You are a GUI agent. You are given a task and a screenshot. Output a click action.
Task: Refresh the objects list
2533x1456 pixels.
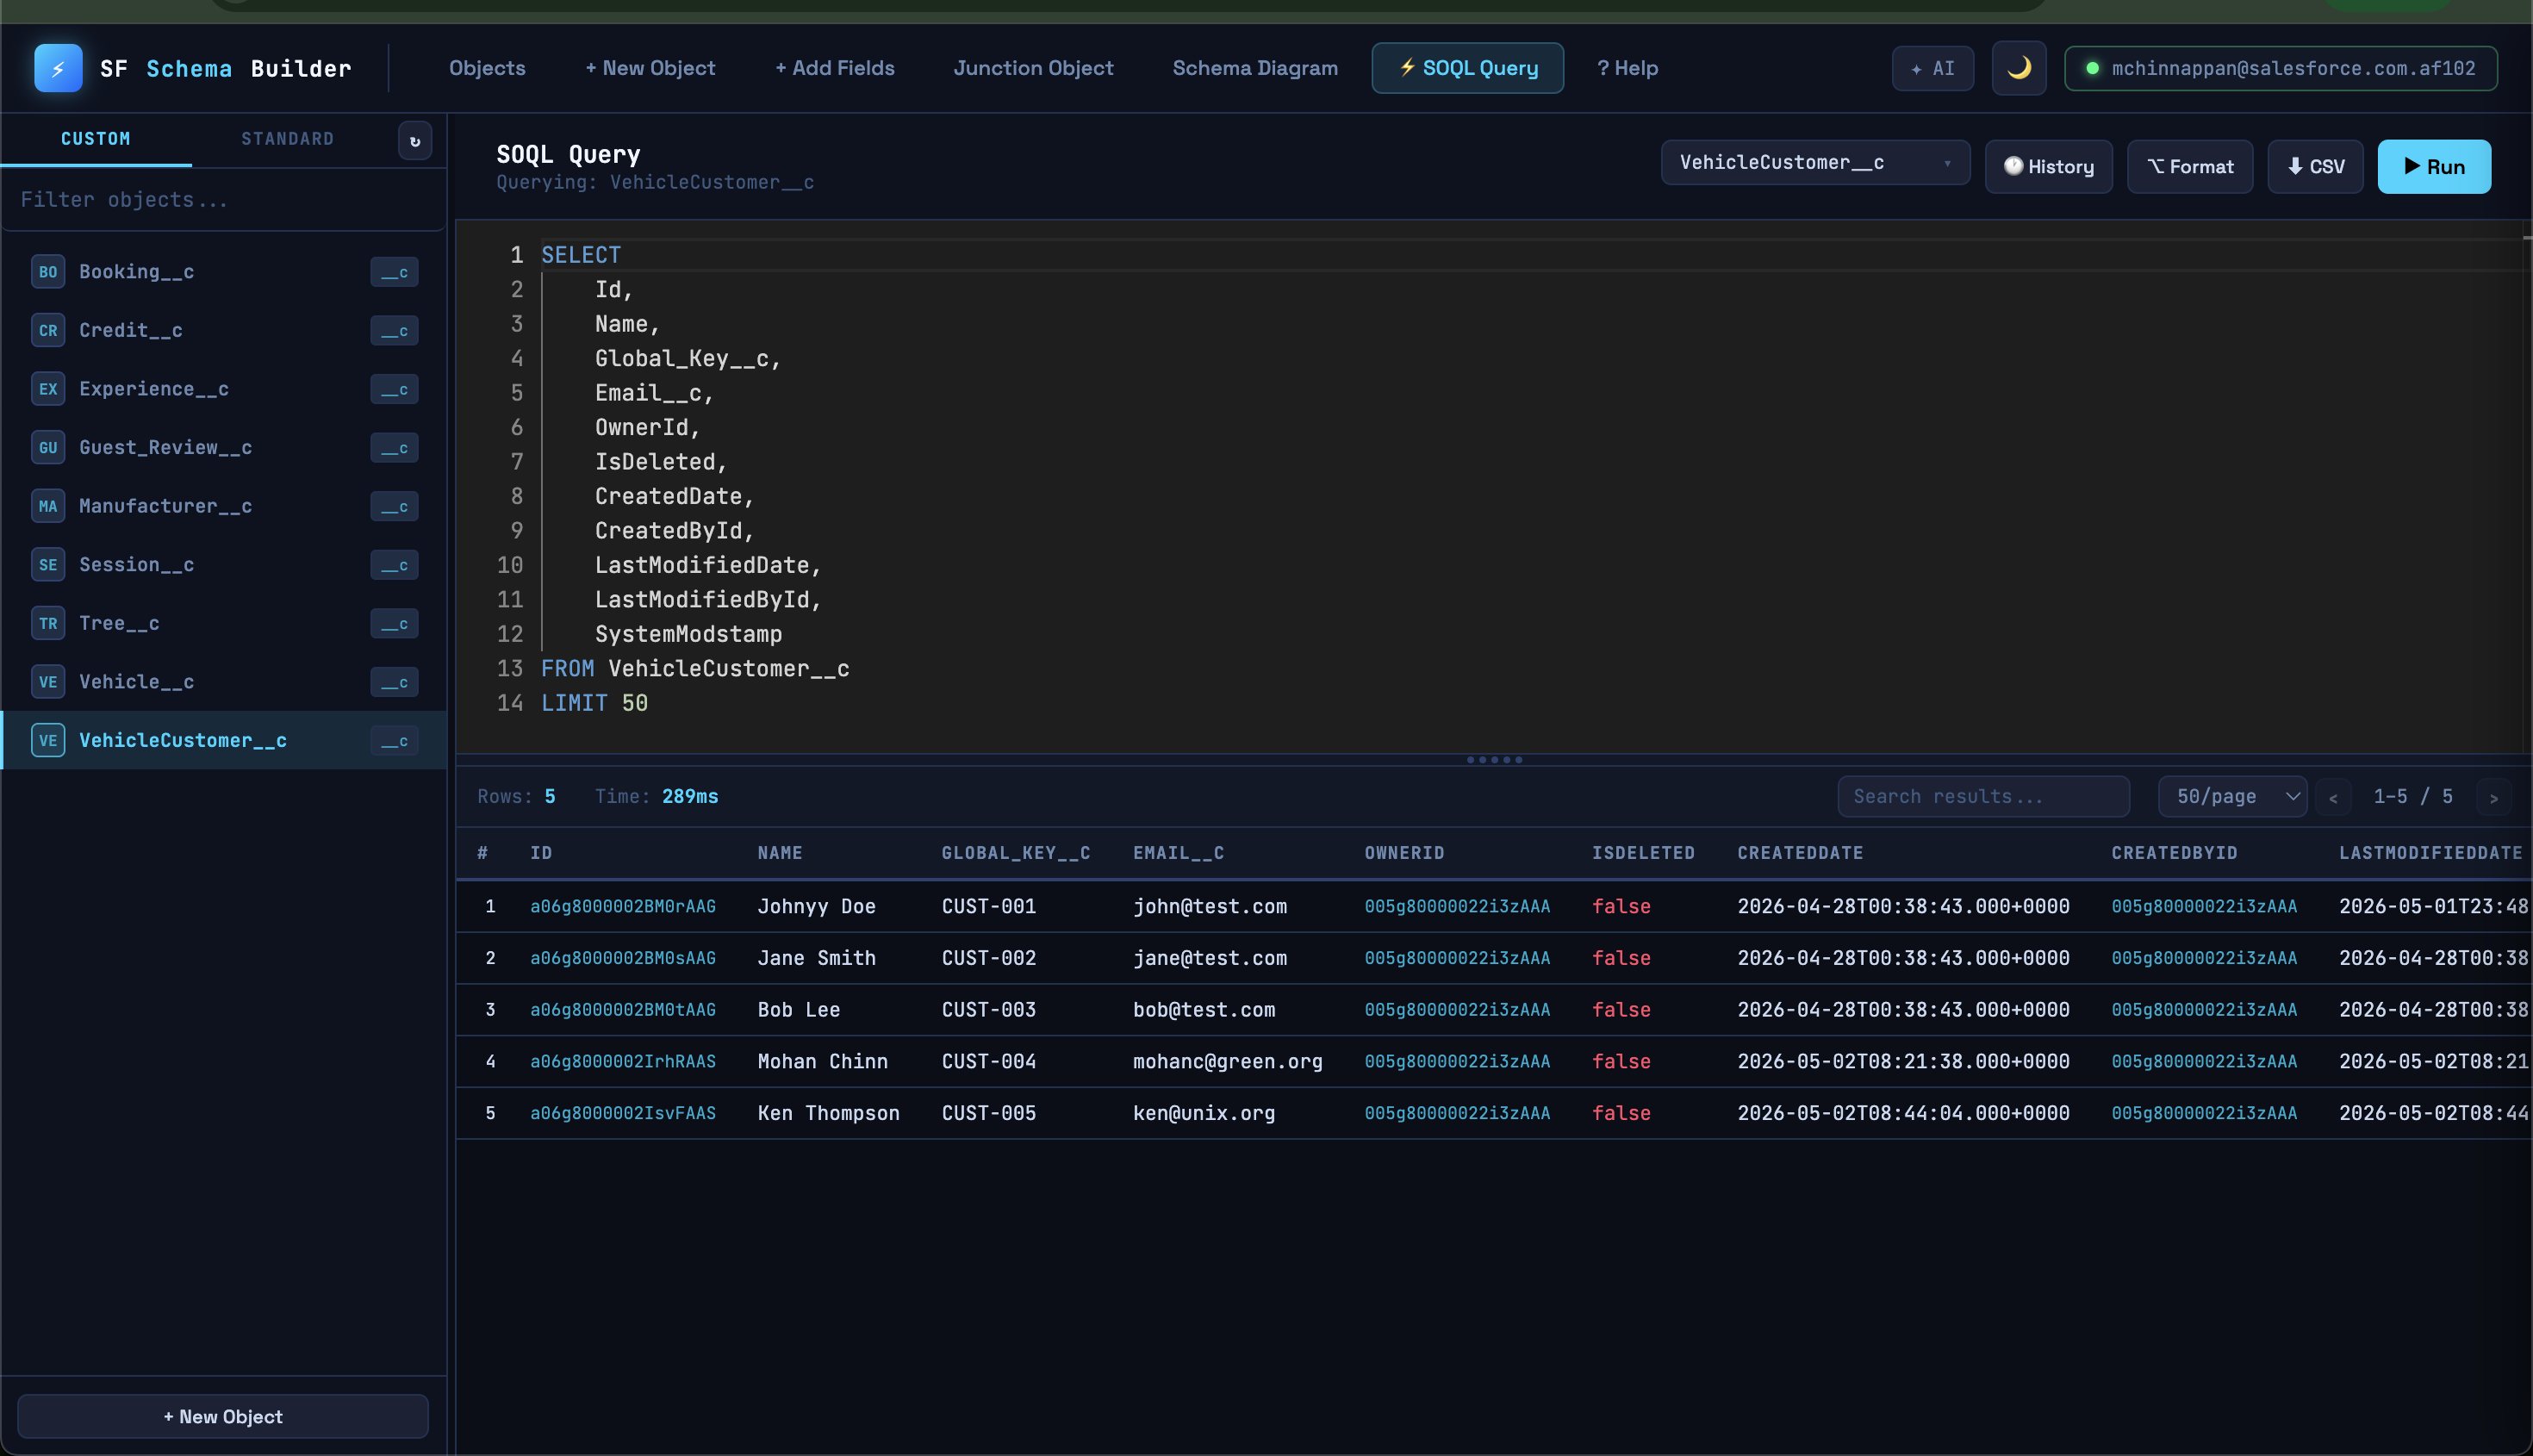(x=415, y=141)
